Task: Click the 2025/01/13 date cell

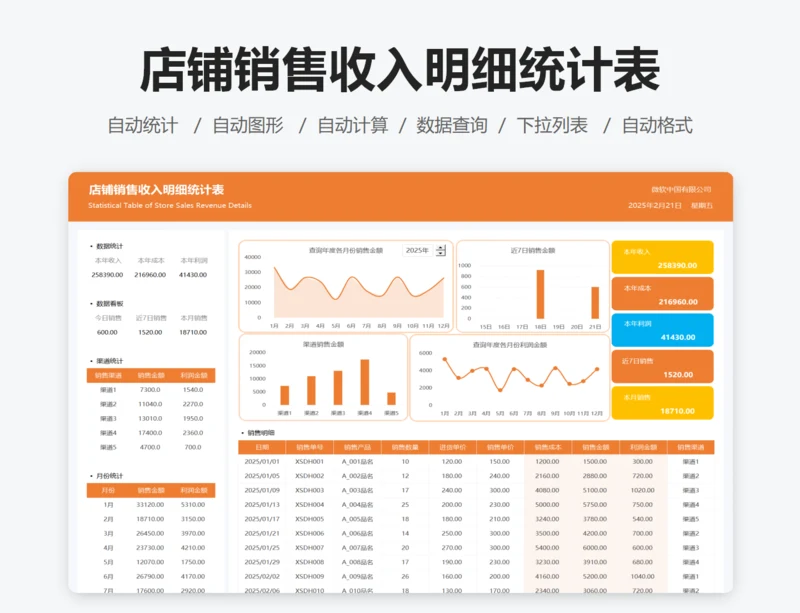Action: pyautogui.click(x=262, y=504)
